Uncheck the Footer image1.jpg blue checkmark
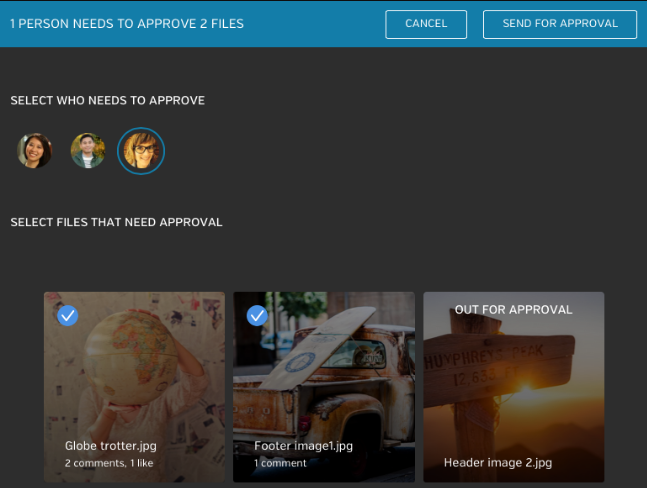Viewport: 647px width, 488px height. 257,316
